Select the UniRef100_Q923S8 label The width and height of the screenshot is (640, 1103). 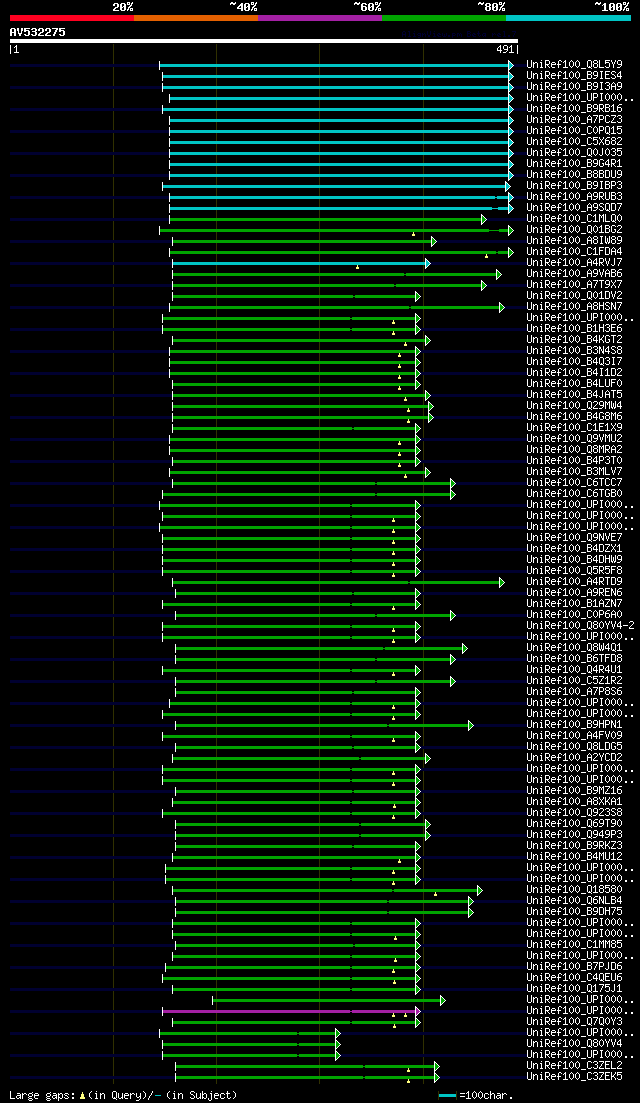[574, 812]
